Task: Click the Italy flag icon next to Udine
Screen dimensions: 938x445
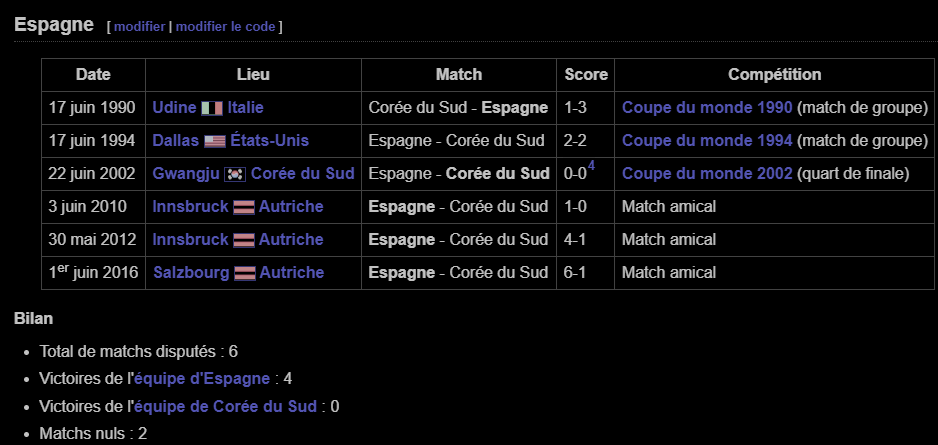Action: pyautogui.click(x=211, y=108)
